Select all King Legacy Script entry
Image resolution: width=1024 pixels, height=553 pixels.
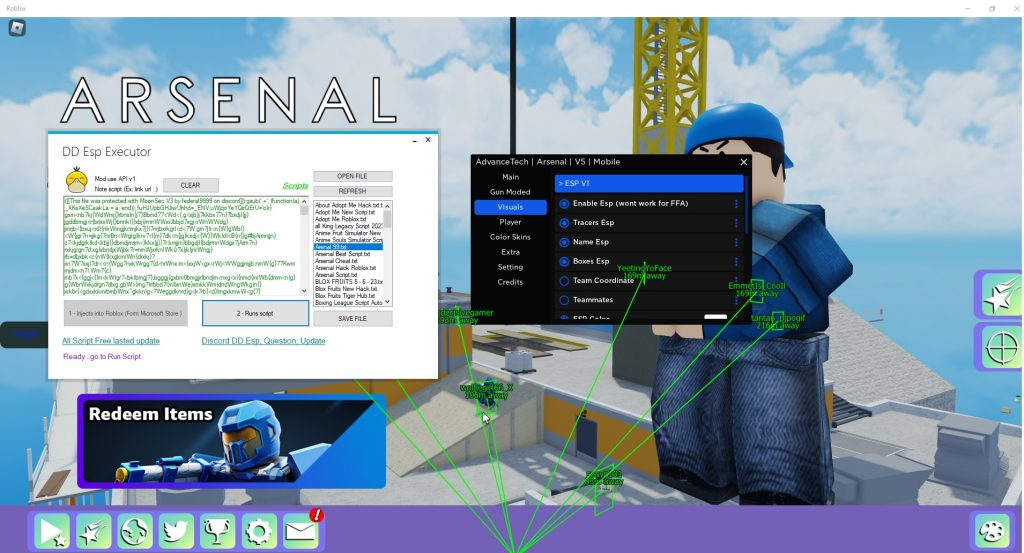coord(347,226)
